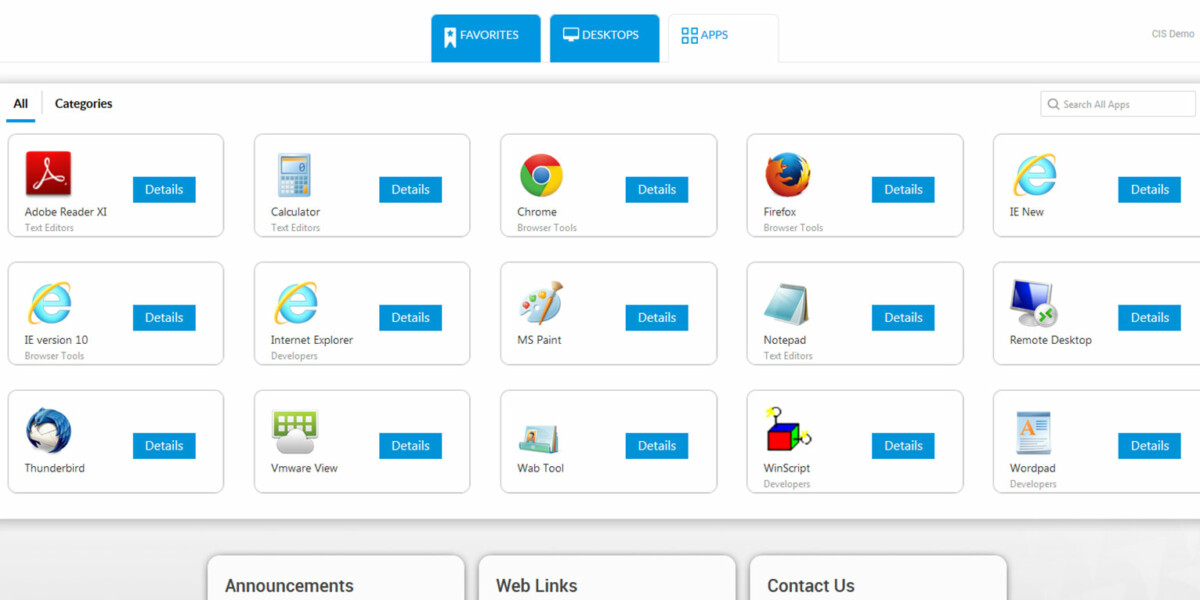Viewport: 1200px width, 600px height.
Task: Open the Favorites tab
Action: click(x=486, y=38)
